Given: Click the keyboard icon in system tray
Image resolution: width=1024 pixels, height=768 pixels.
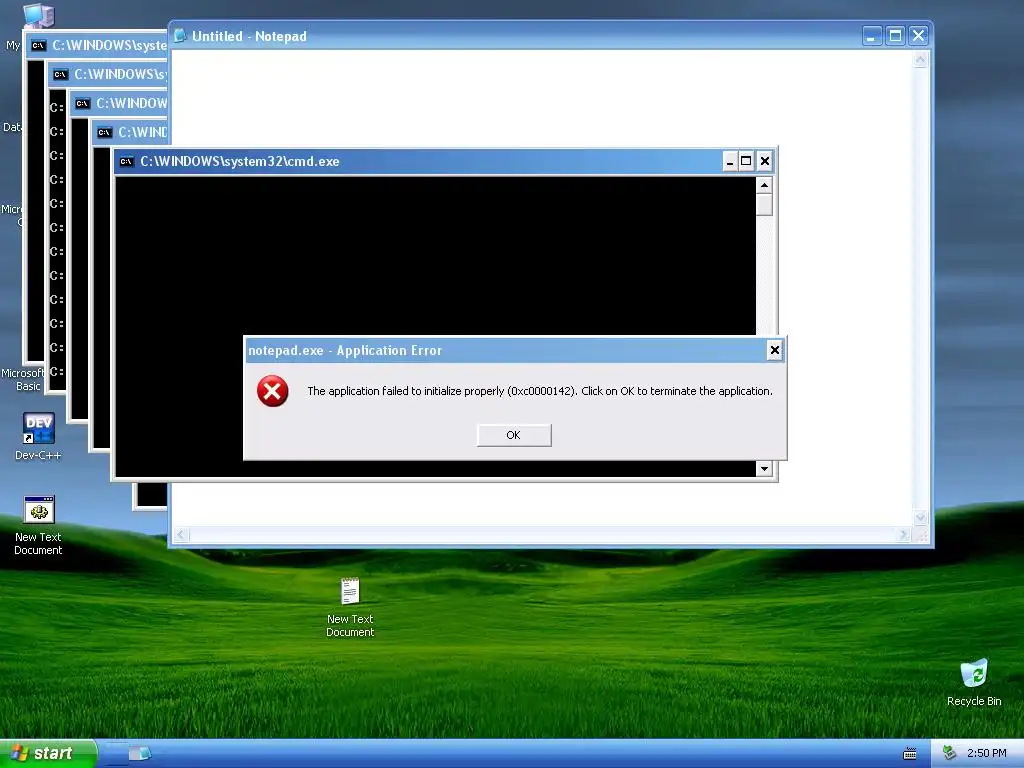Looking at the screenshot, I should 910,754.
